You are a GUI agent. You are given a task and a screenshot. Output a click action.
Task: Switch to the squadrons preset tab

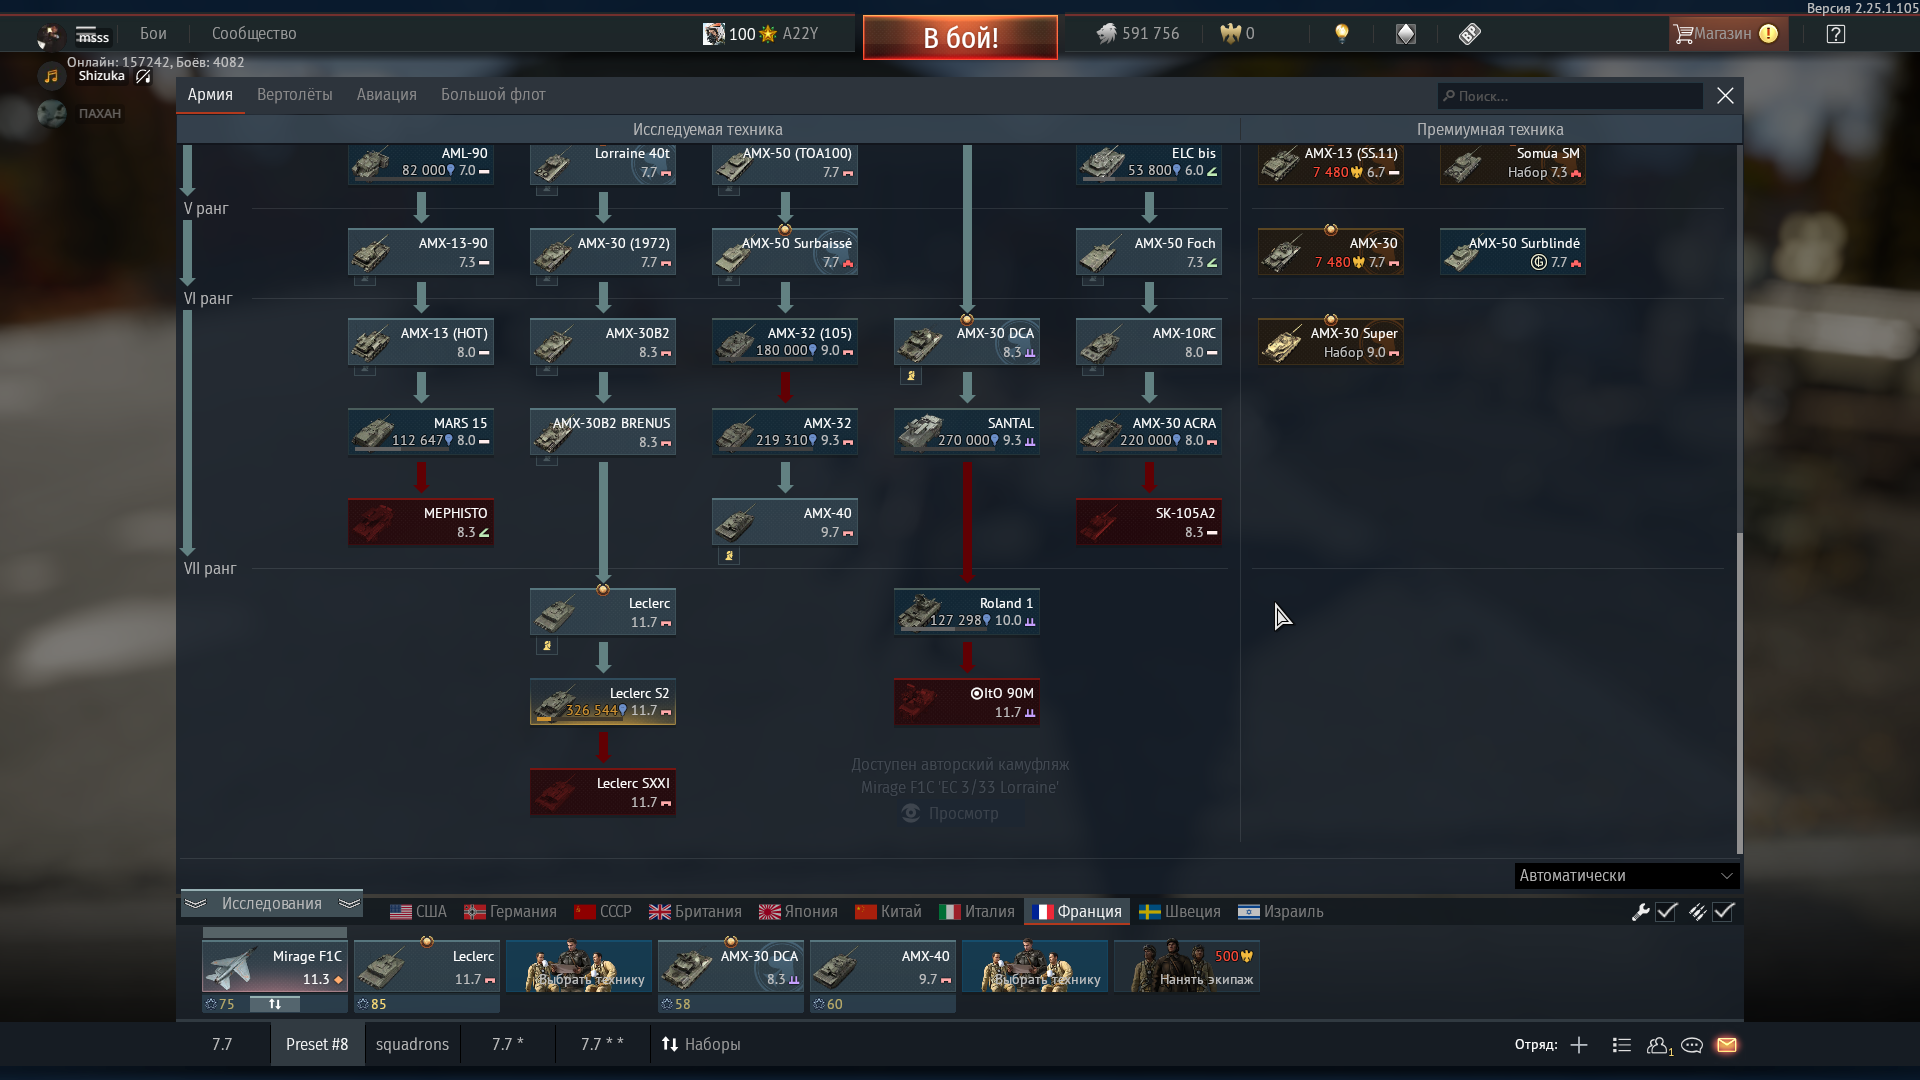coord(412,1044)
